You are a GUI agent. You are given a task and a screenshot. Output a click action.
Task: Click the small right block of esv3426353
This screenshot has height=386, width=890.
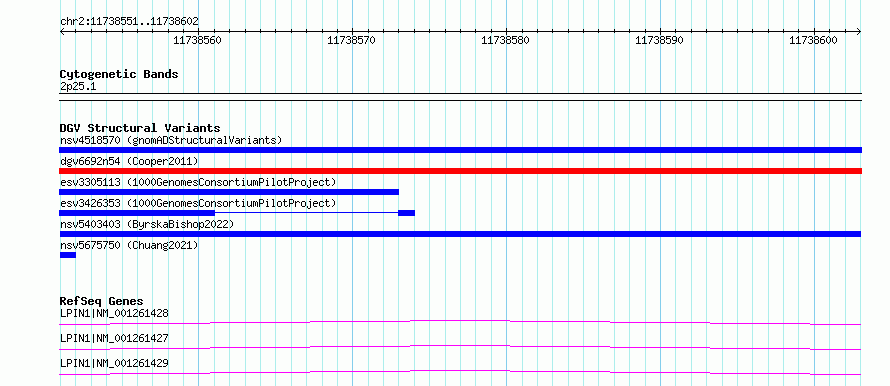click(406, 213)
